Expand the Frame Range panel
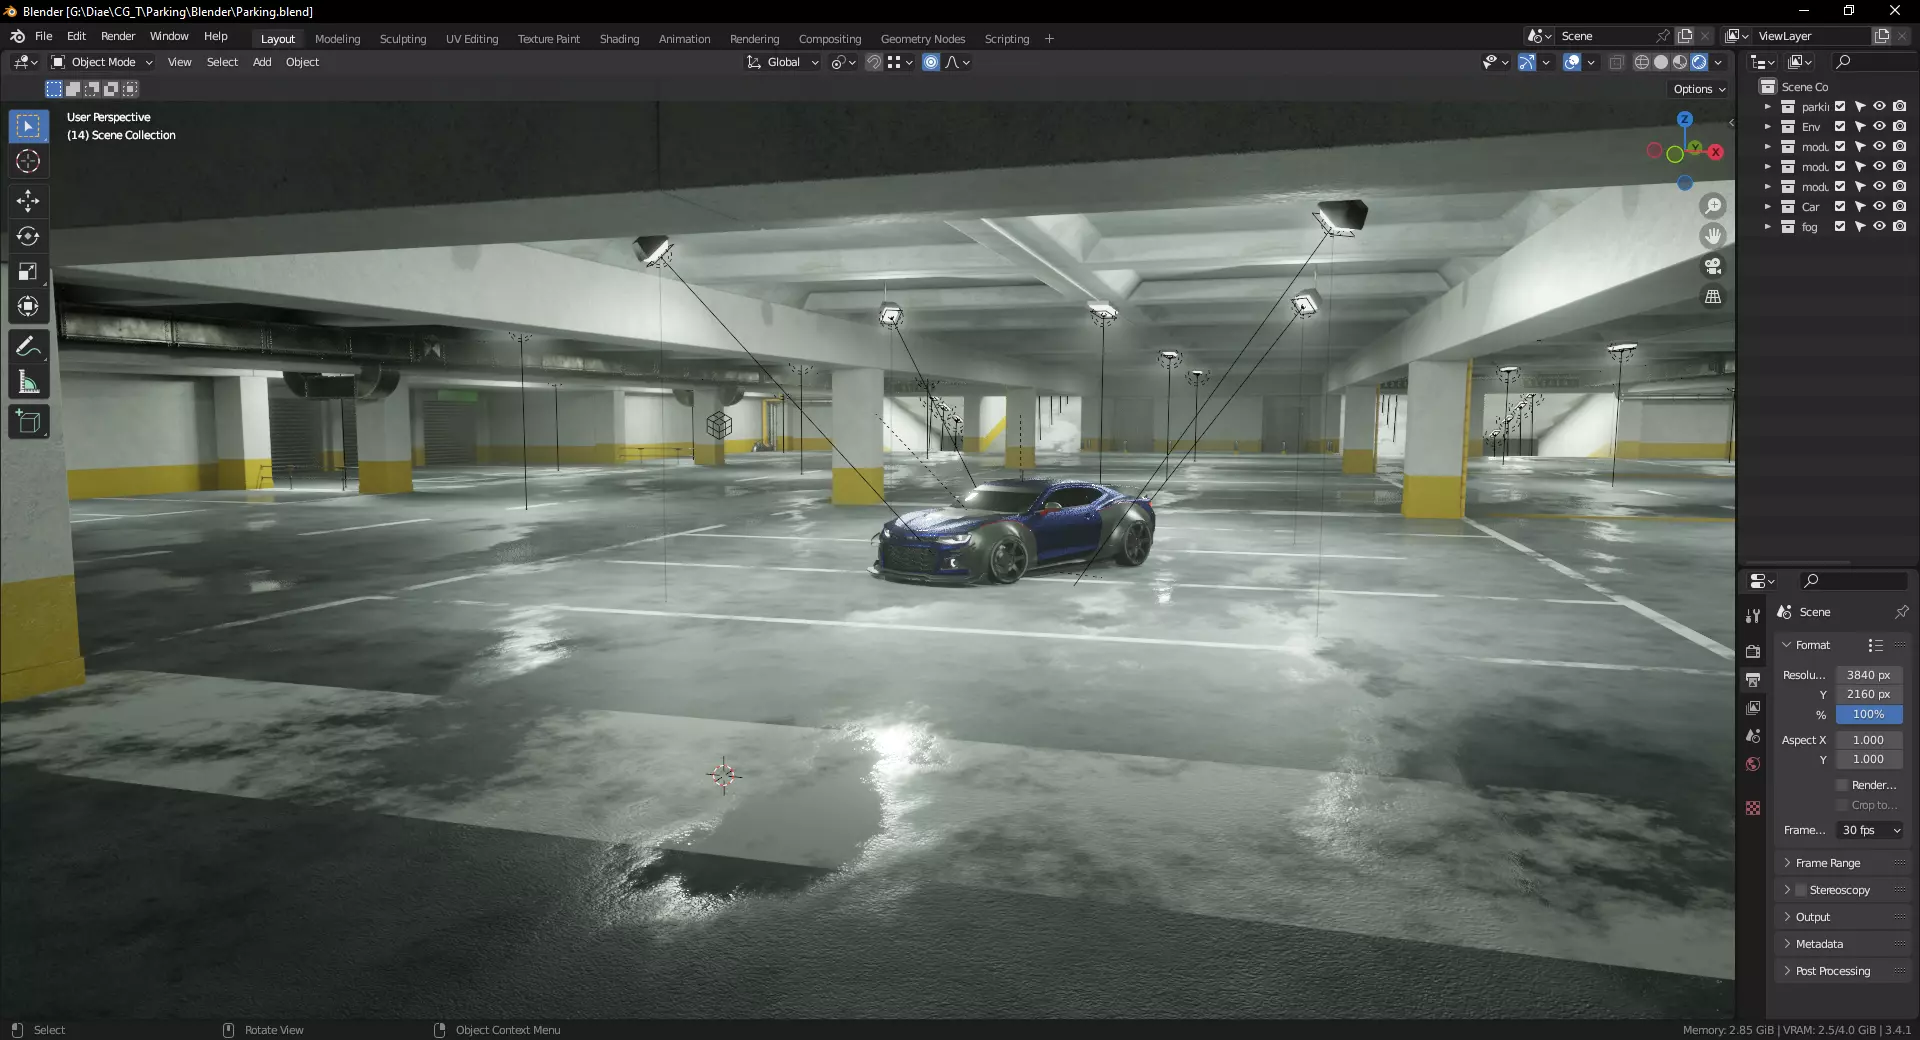Viewport: 1920px width, 1040px height. (1828, 863)
